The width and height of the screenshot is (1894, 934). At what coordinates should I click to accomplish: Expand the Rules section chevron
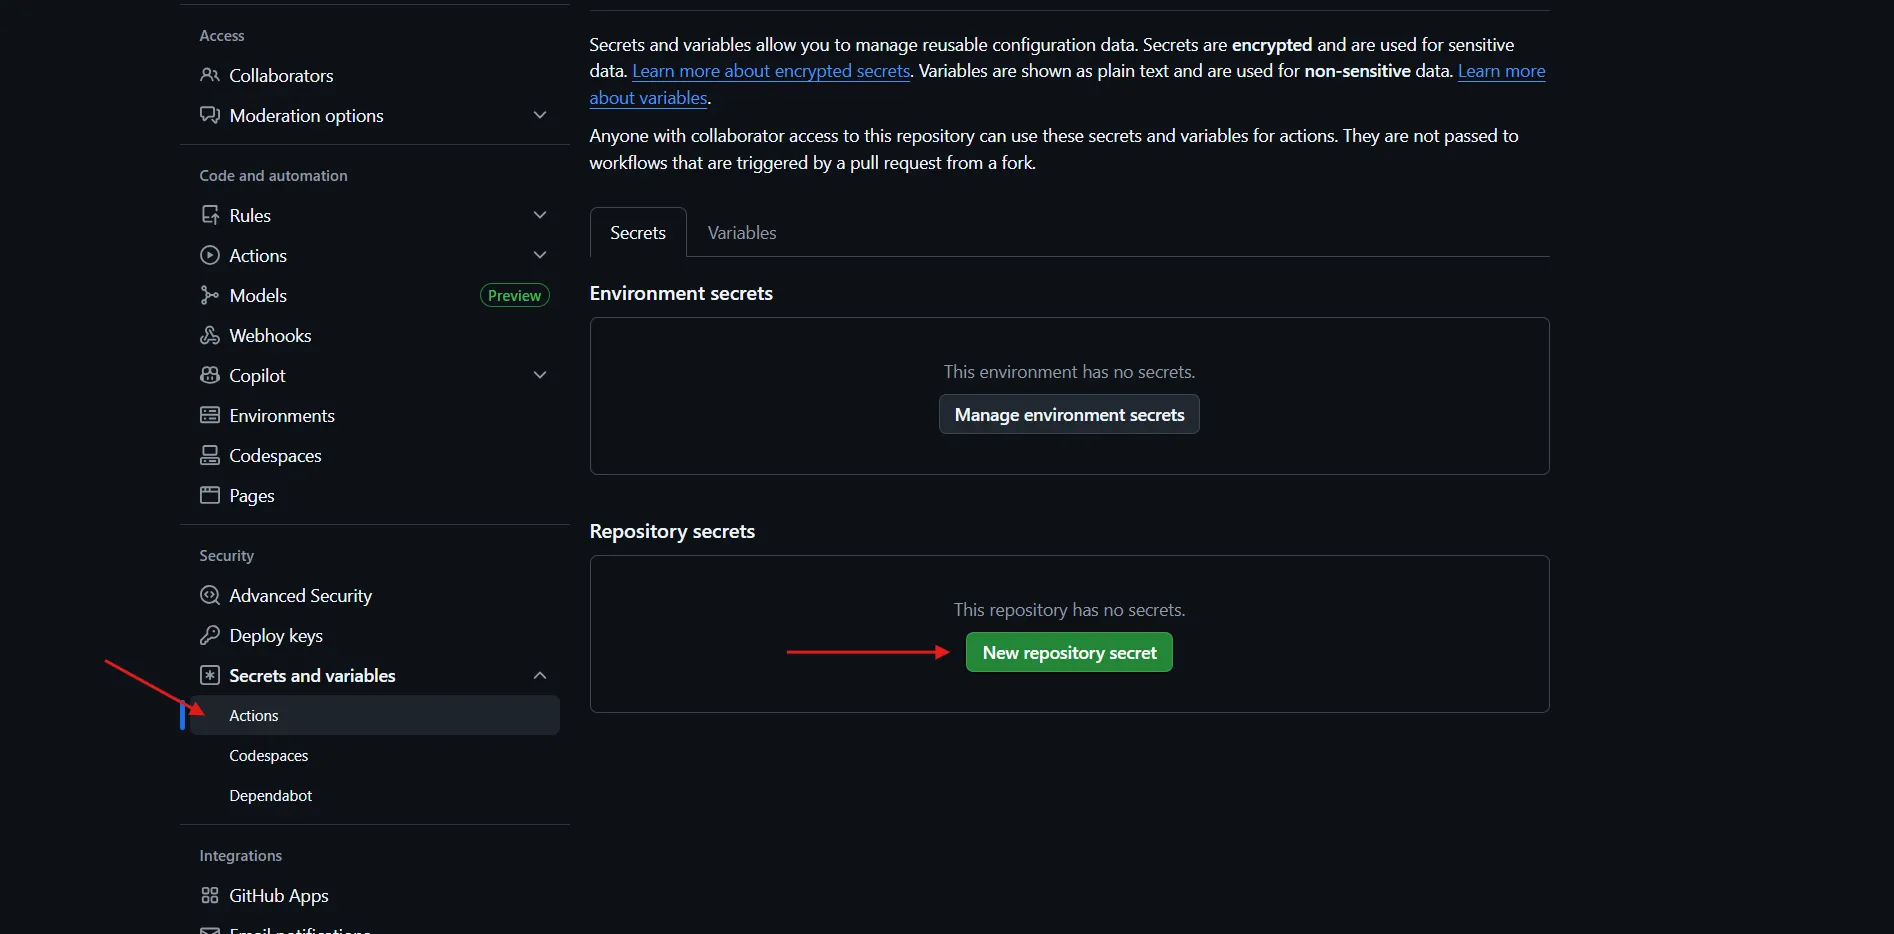tap(540, 215)
